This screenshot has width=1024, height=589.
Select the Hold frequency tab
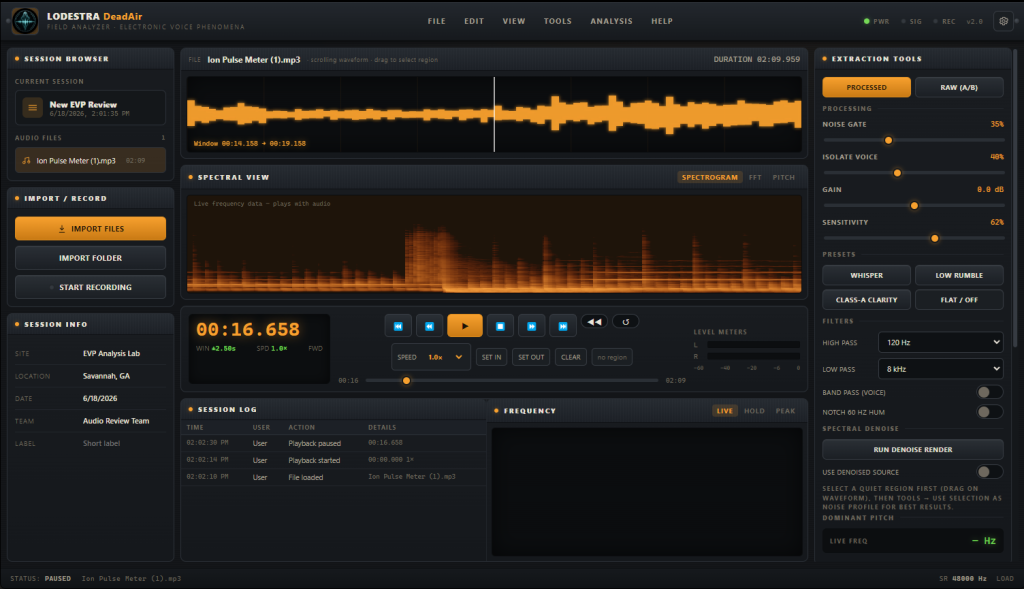point(754,411)
